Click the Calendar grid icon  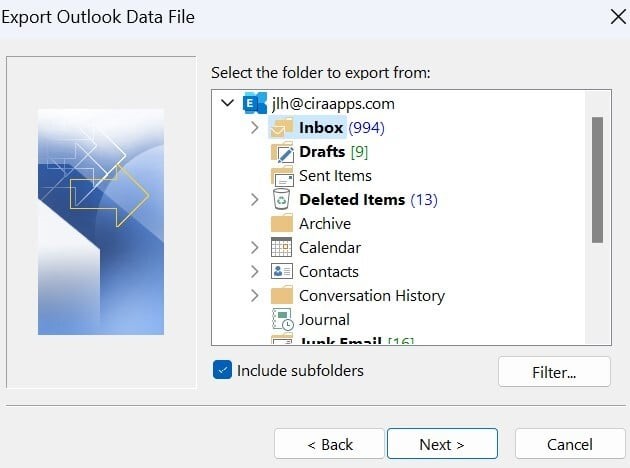281,247
